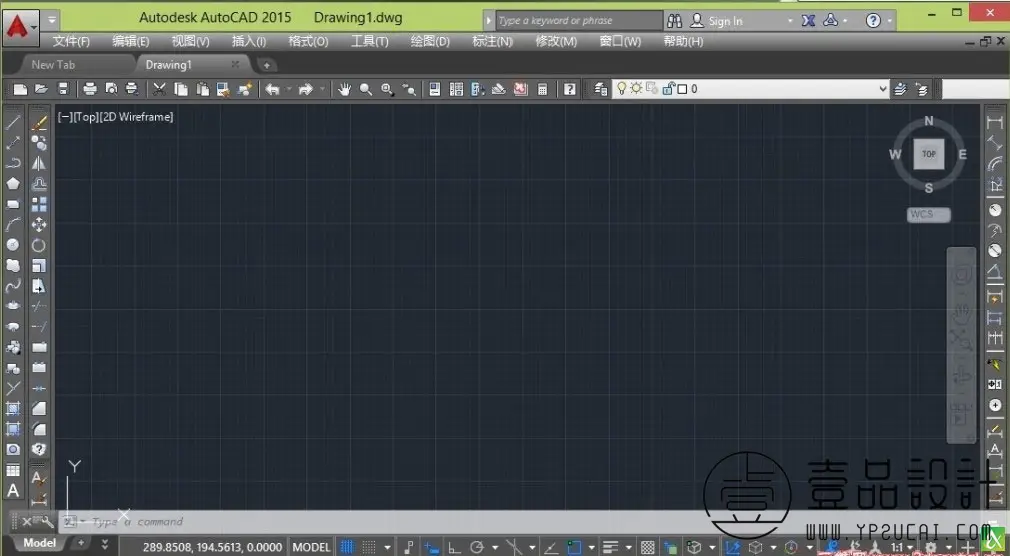
Task: Open the 格式(O) menu
Action: point(308,41)
